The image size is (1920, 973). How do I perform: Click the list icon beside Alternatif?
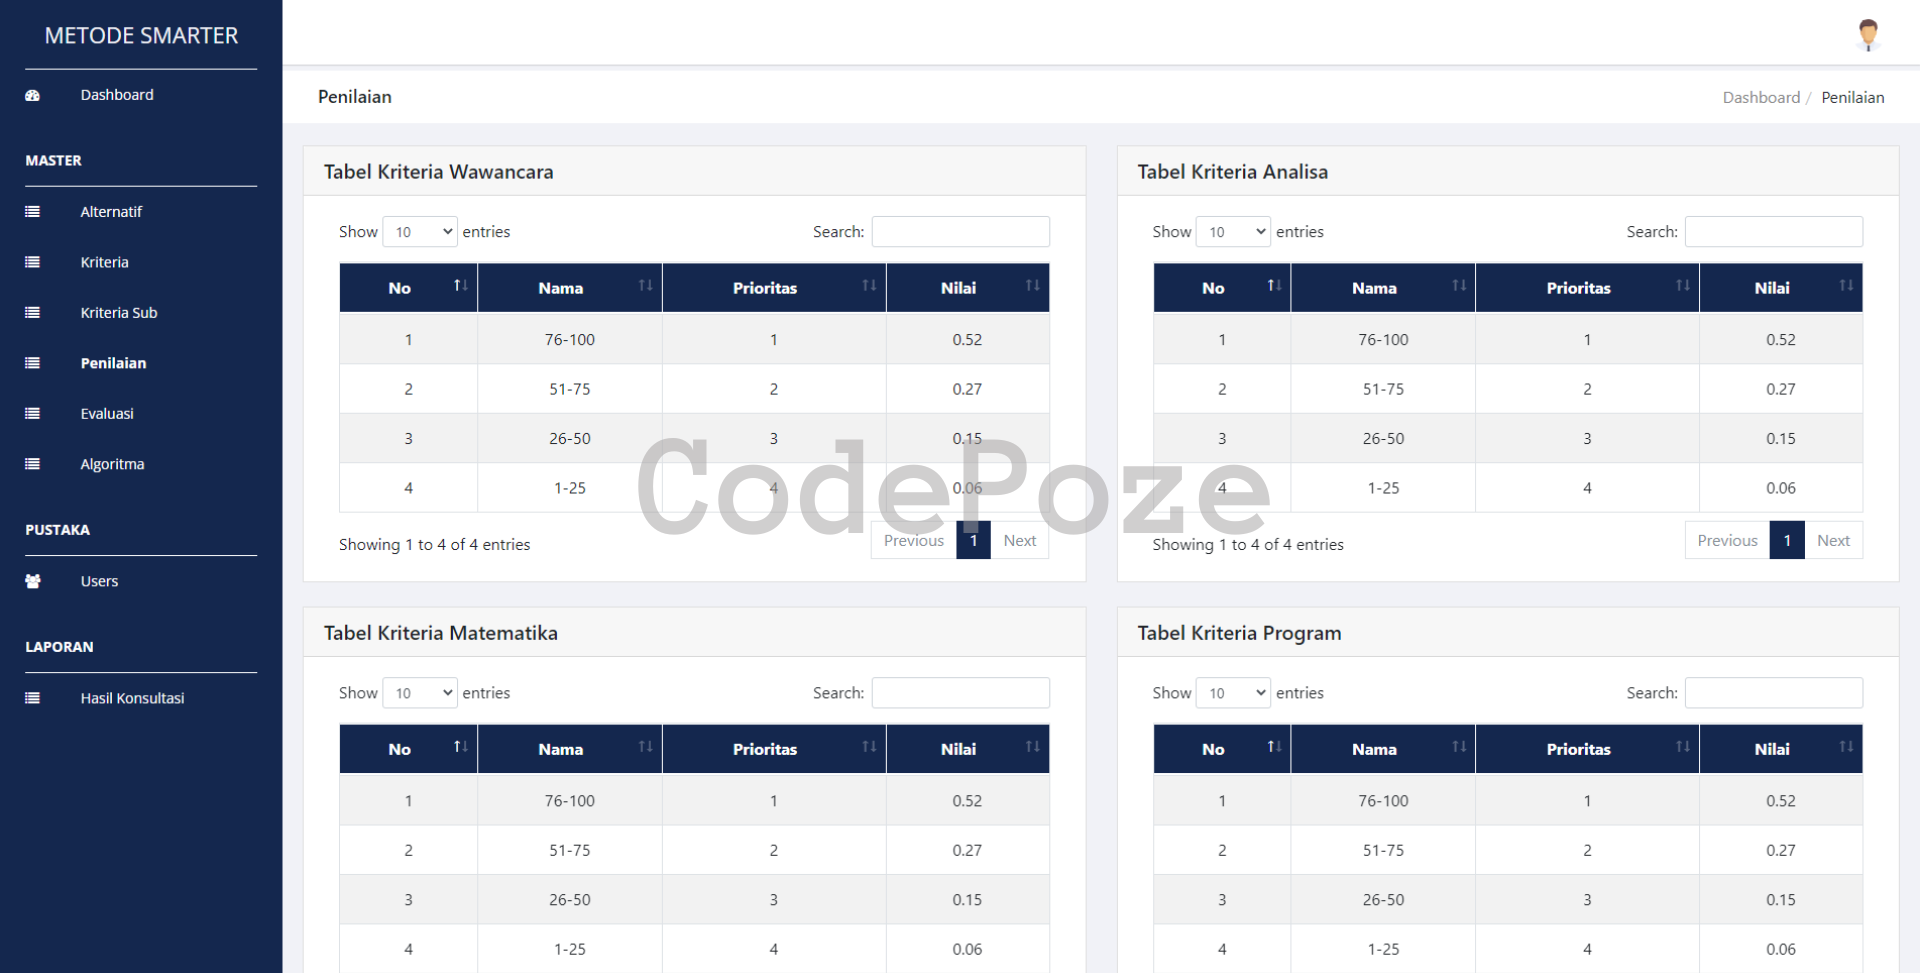[33, 212]
